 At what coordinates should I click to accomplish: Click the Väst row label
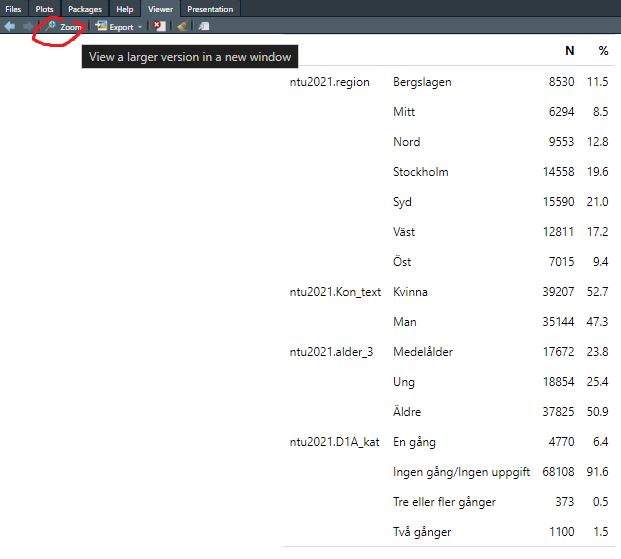click(404, 232)
